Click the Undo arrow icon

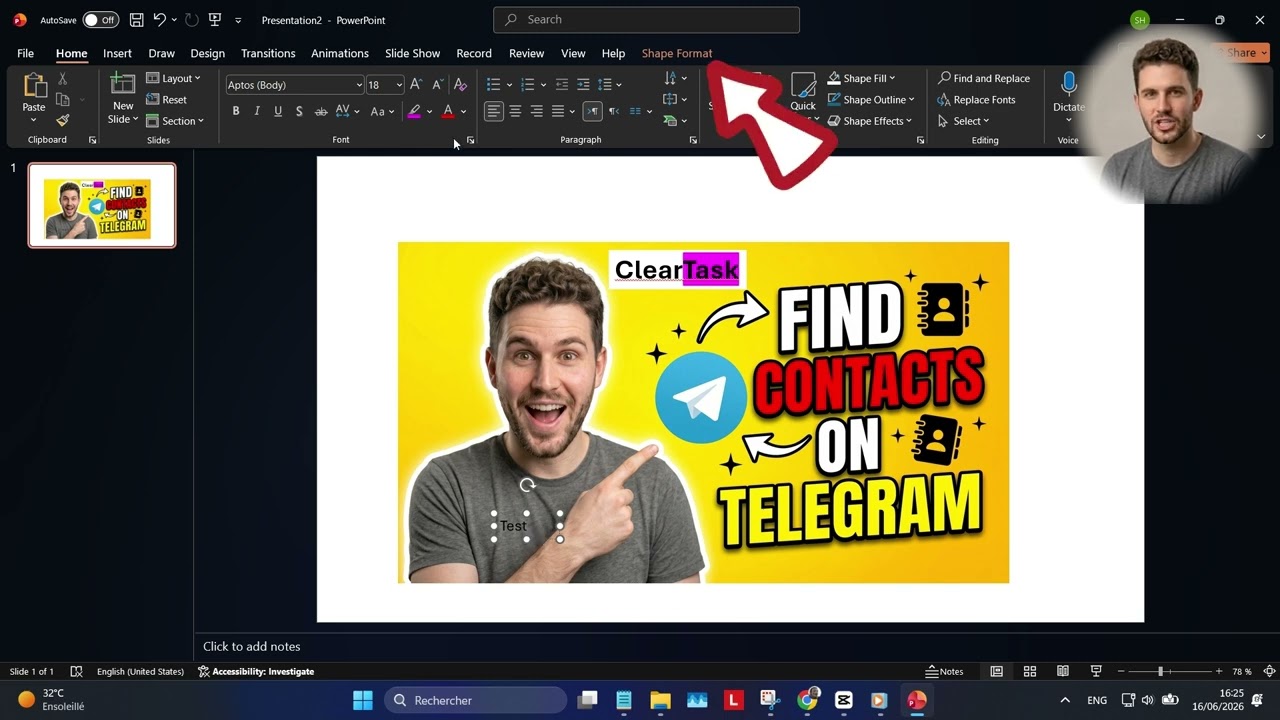(159, 20)
